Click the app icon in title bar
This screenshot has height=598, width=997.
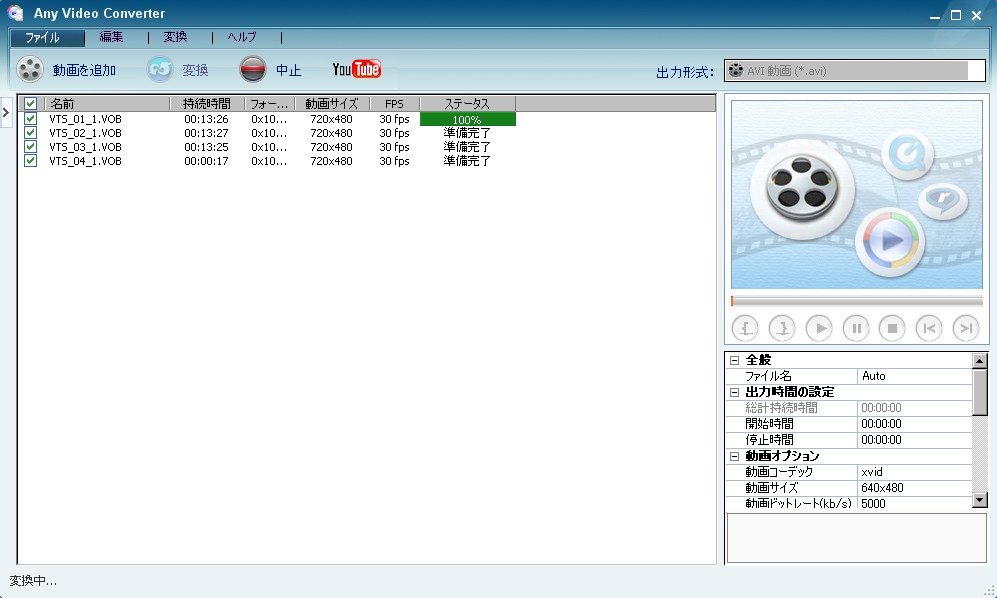[15, 13]
